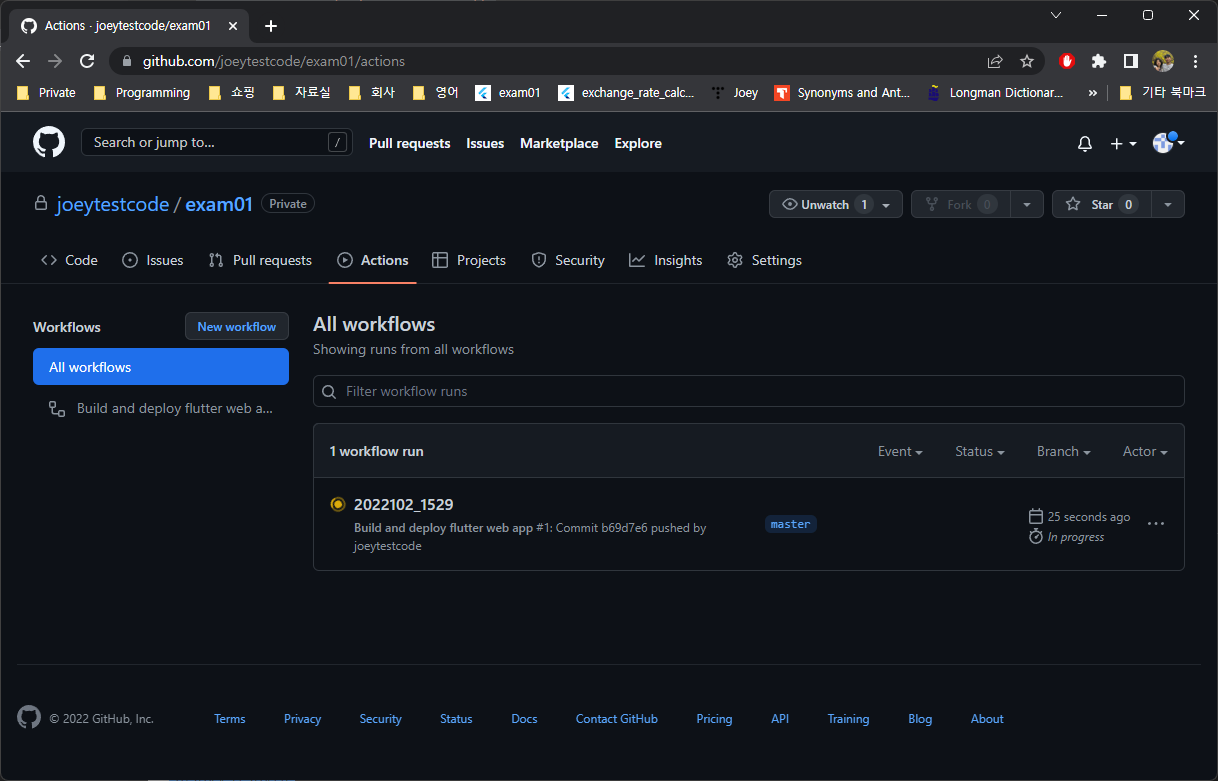Open Explore in the top navigation

[x=638, y=143]
